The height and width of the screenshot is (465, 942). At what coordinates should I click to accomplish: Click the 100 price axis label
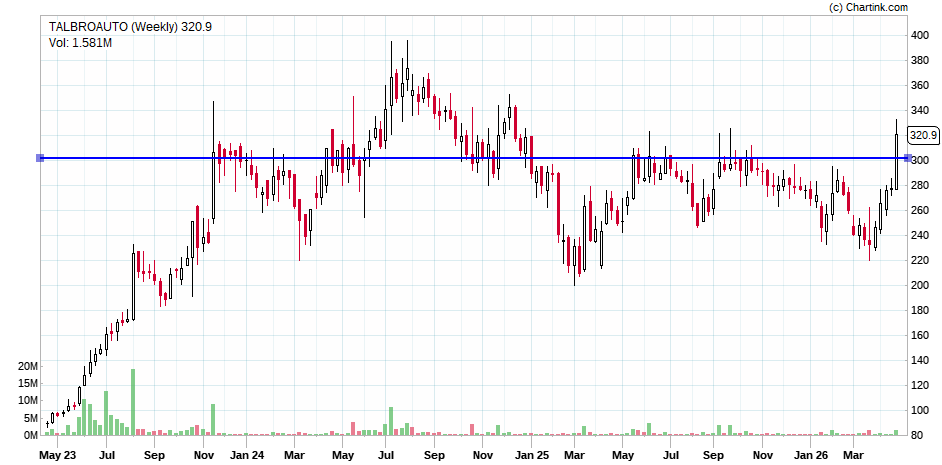coord(919,410)
